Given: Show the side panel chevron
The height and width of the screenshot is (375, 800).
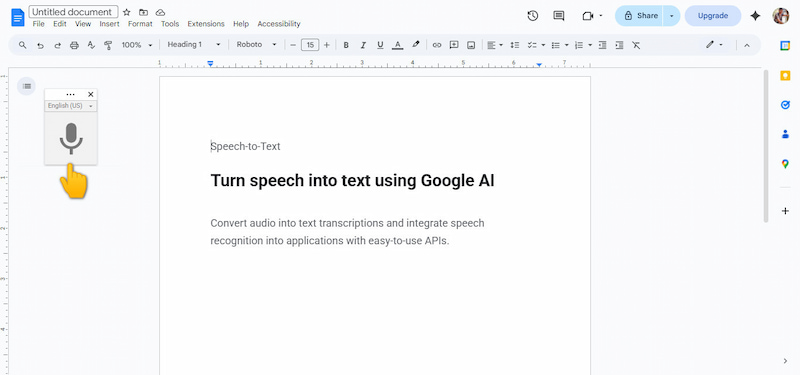Looking at the screenshot, I should pos(785,361).
